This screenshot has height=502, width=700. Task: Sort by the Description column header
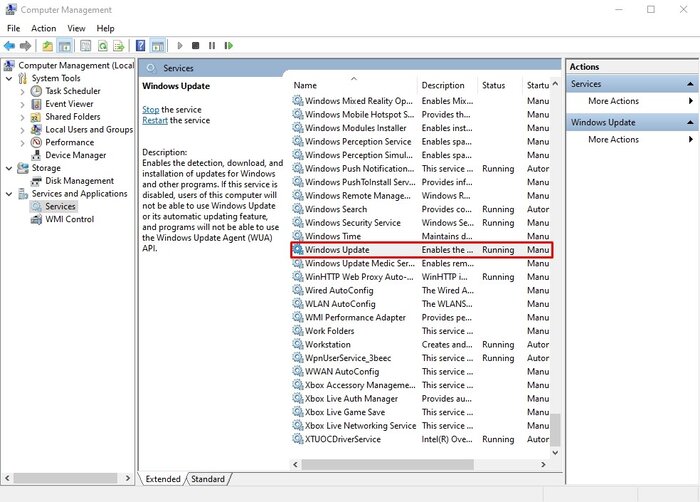click(448, 85)
